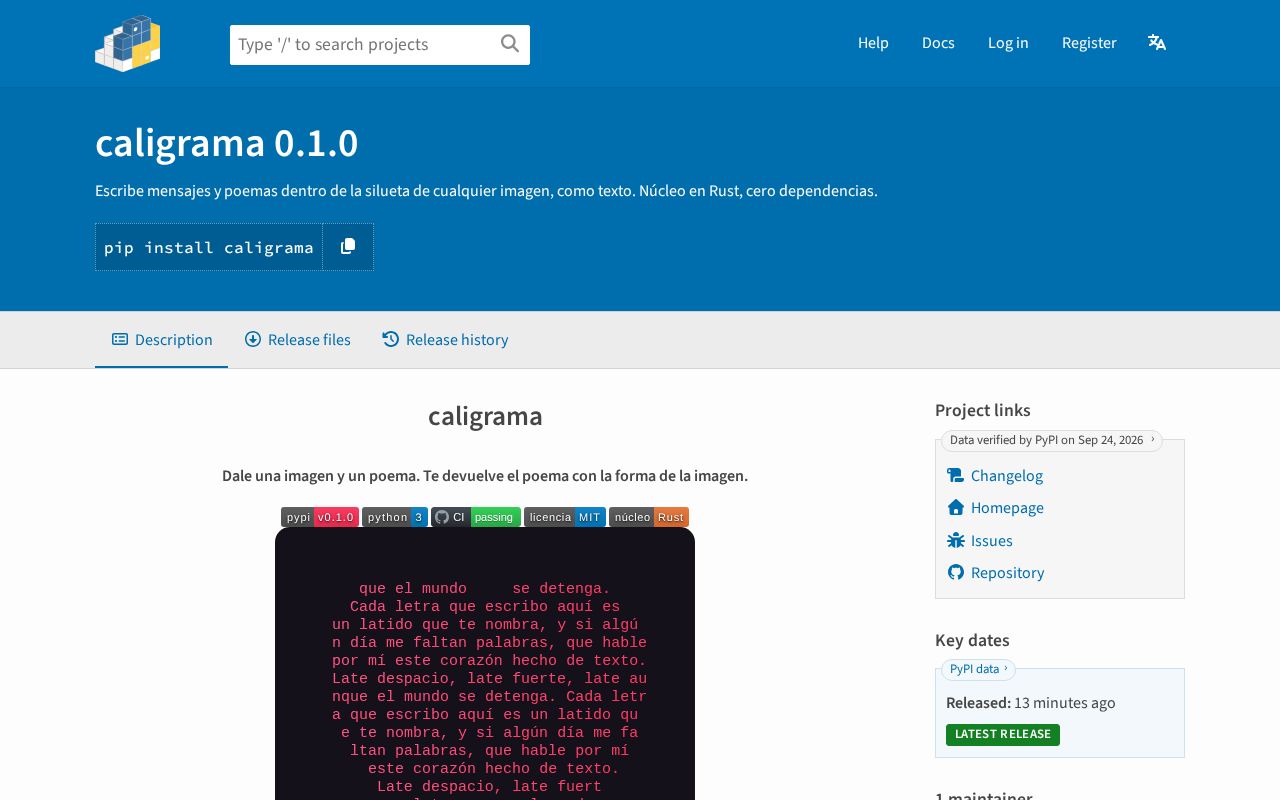Viewport: 1280px width, 800px height.
Task: Open the Homepage project link
Action: click(1007, 508)
